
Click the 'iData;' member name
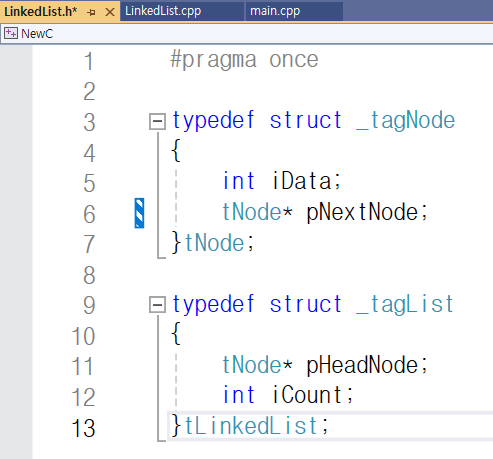[x=307, y=181]
